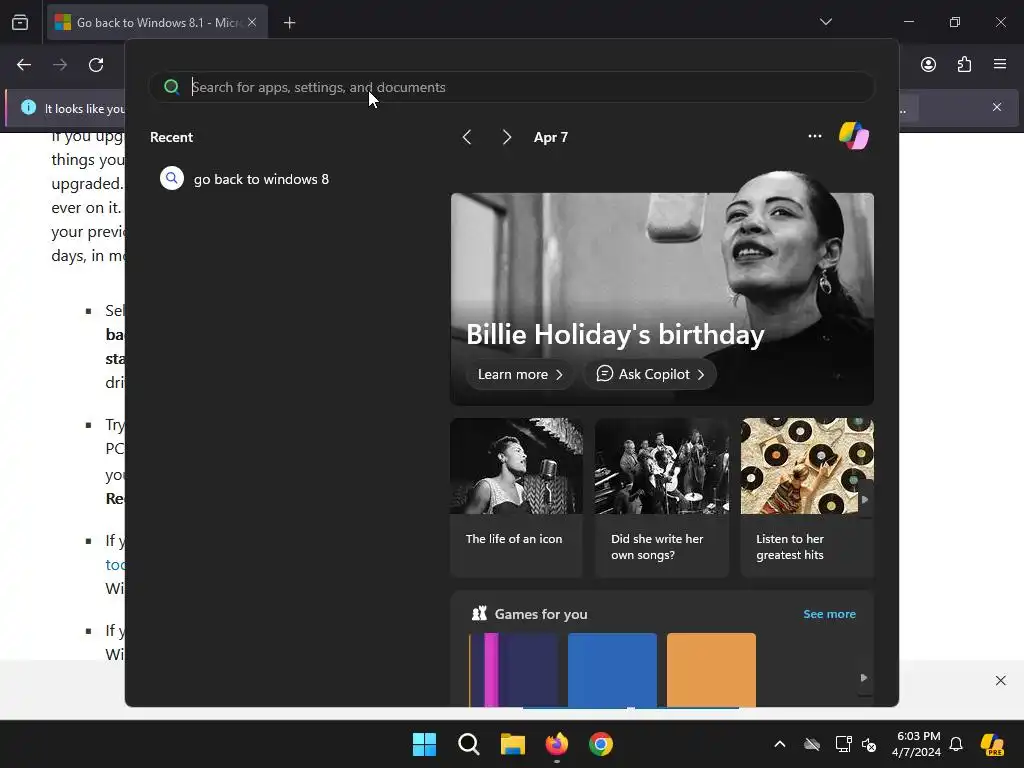Show hidden system tray icons chevron
The width and height of the screenshot is (1024, 768).
[780, 744]
